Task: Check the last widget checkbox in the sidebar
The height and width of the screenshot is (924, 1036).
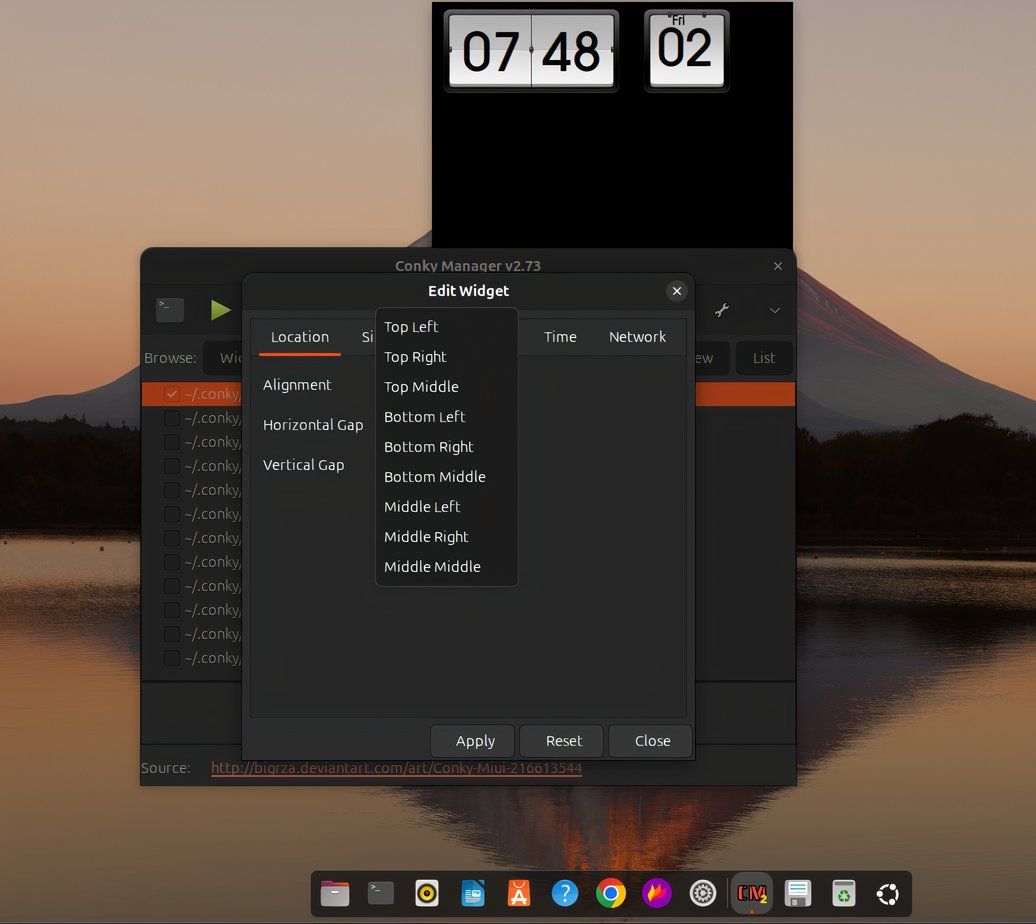Action: (x=171, y=657)
